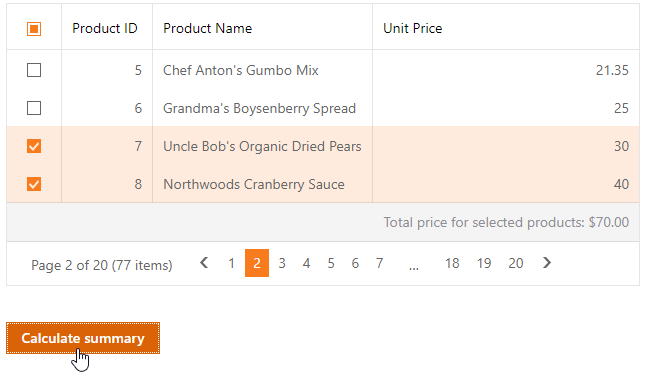Jump to page 1 in the pager
This screenshot has height=378, width=648.
point(231,263)
